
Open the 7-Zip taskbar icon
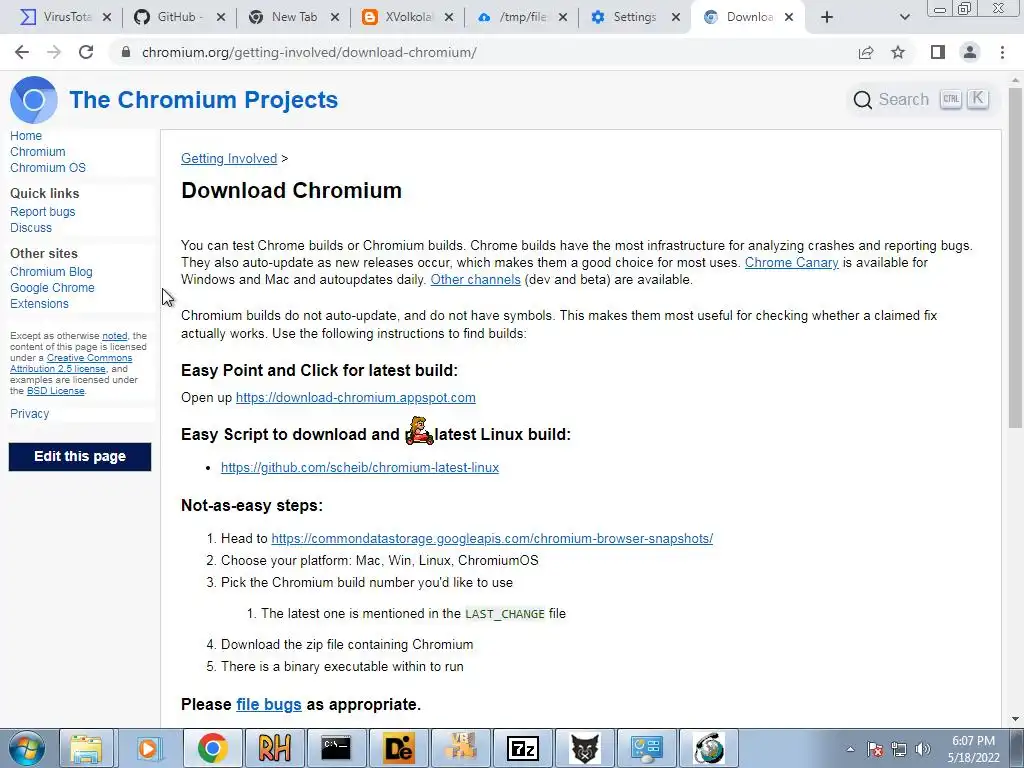(x=522, y=748)
